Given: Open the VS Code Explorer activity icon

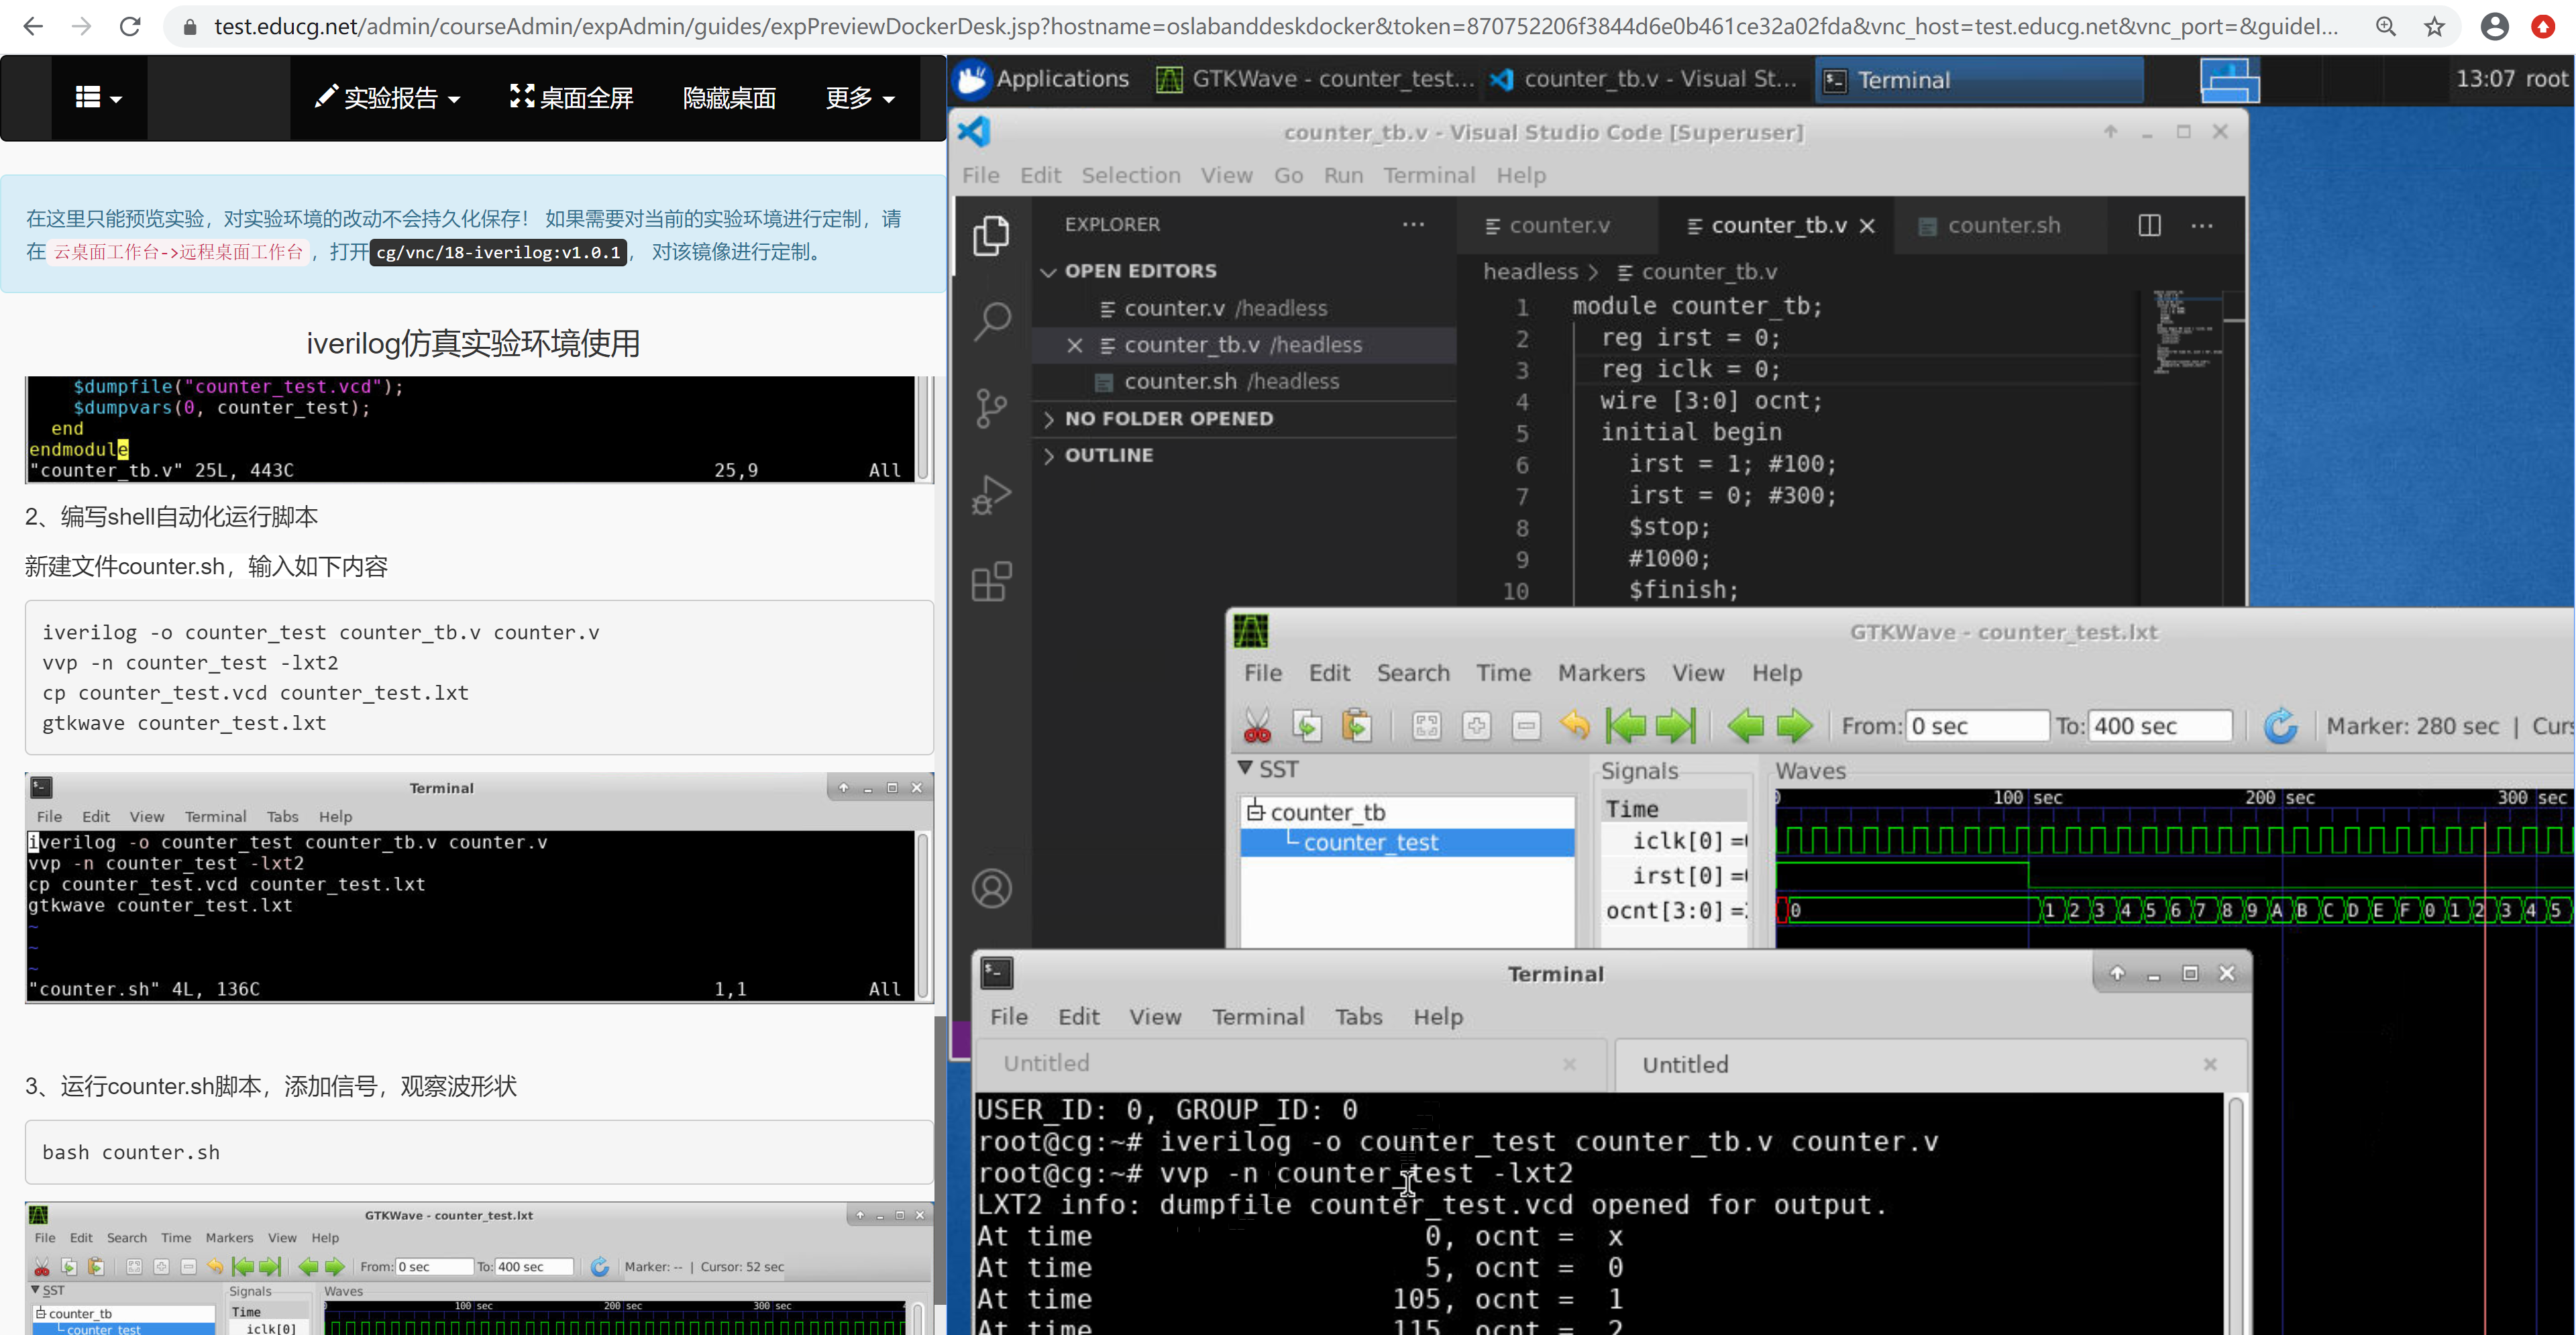Looking at the screenshot, I should click(x=991, y=235).
